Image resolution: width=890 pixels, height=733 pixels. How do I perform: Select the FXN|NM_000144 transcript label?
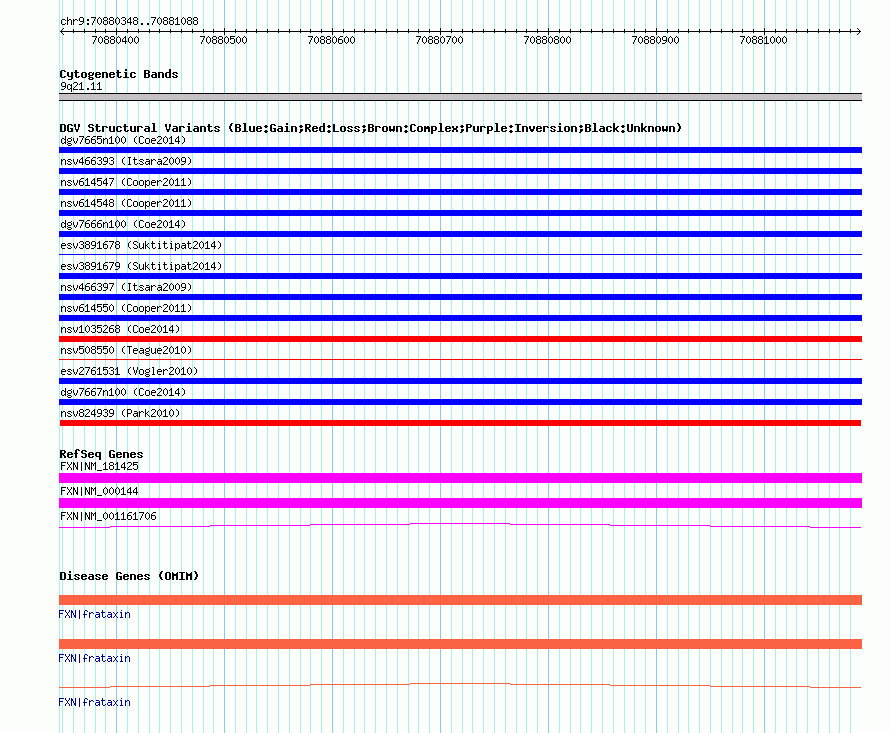tap(99, 491)
